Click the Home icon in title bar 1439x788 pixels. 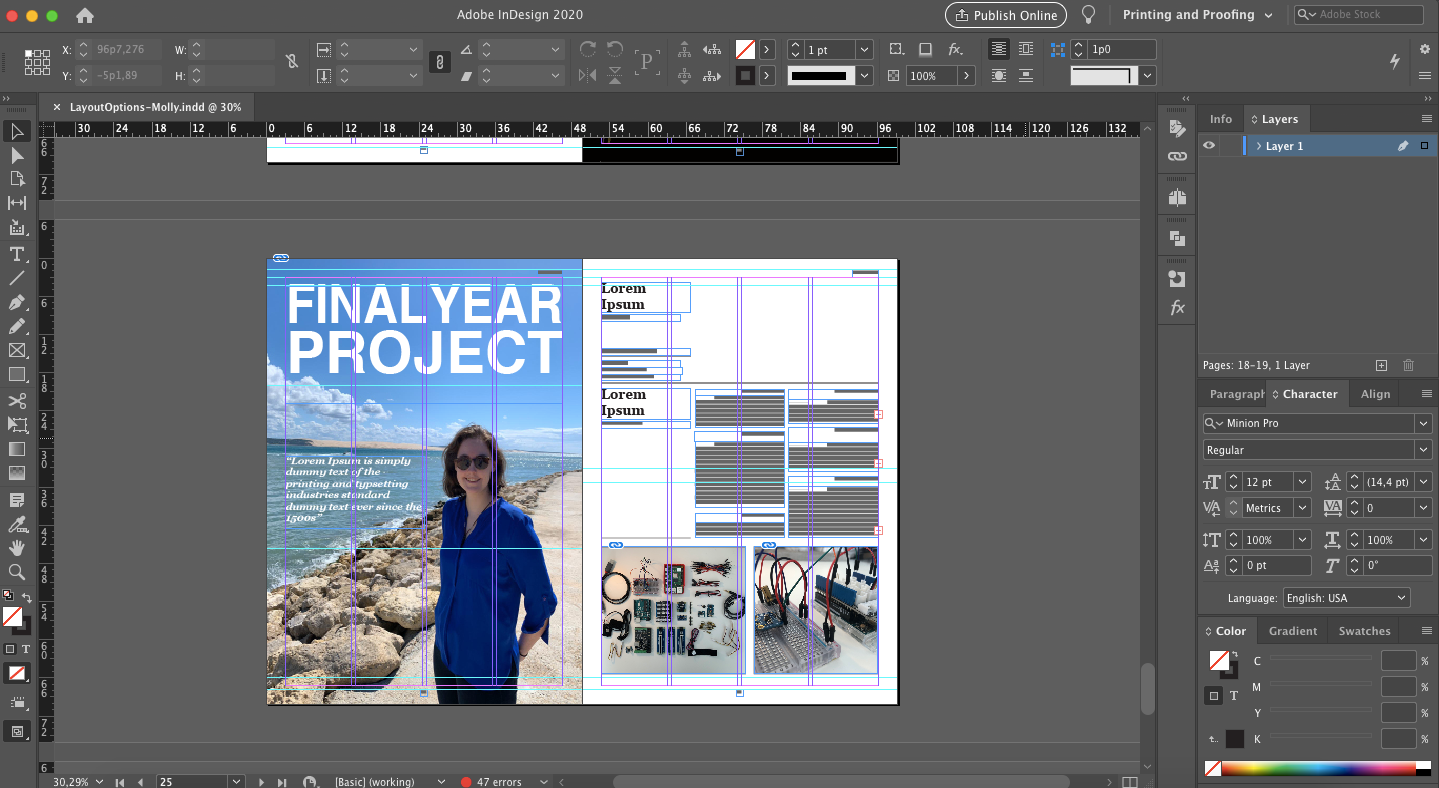(x=85, y=15)
